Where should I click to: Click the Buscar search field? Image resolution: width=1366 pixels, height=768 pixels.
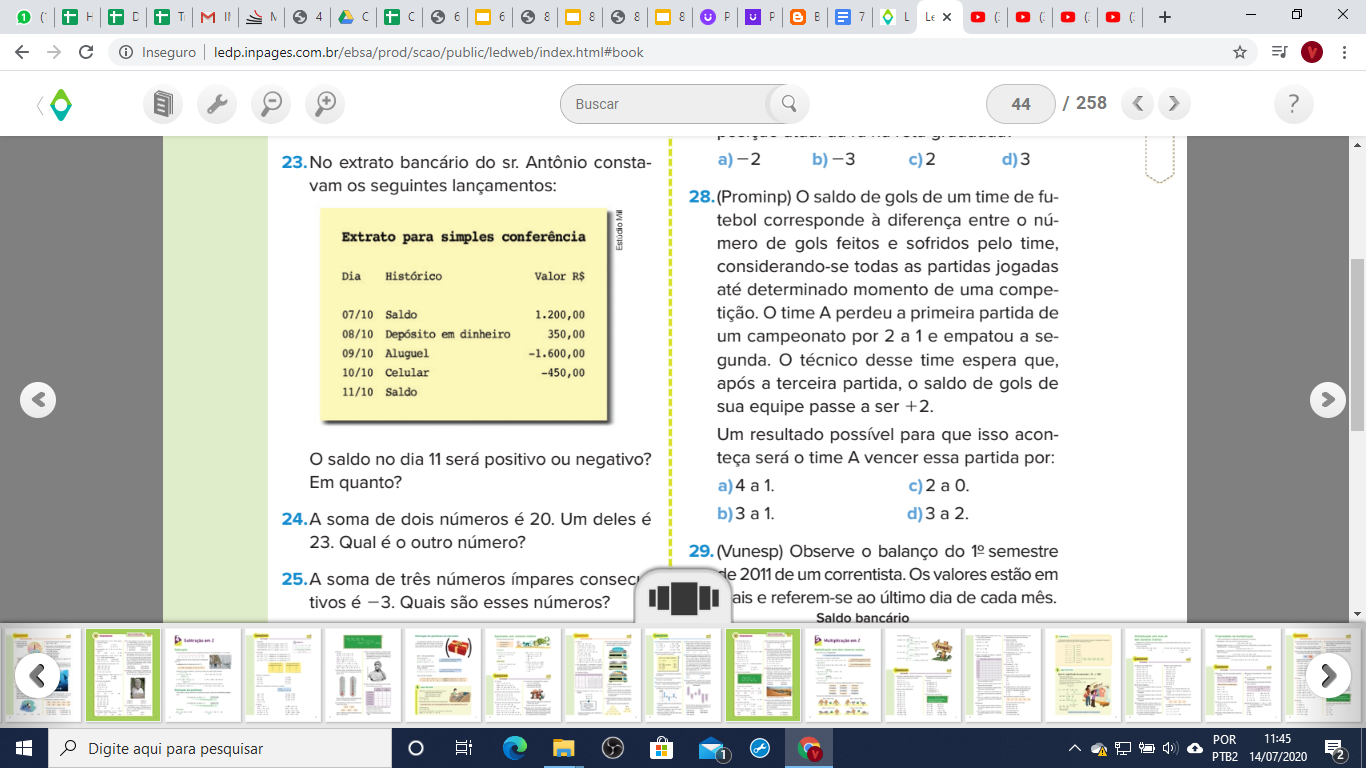pos(667,103)
